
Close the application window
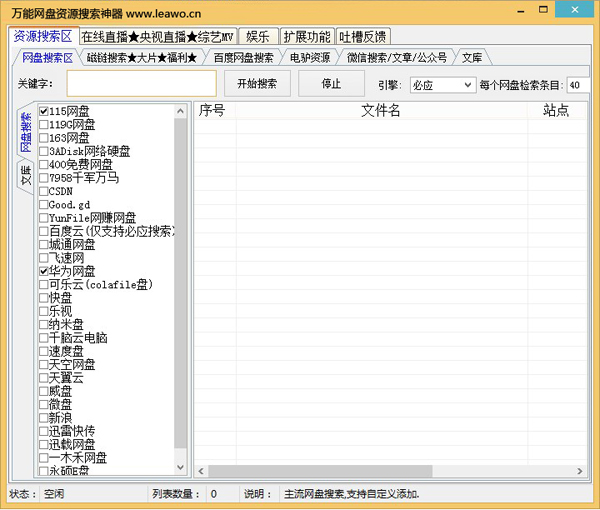click(575, 10)
